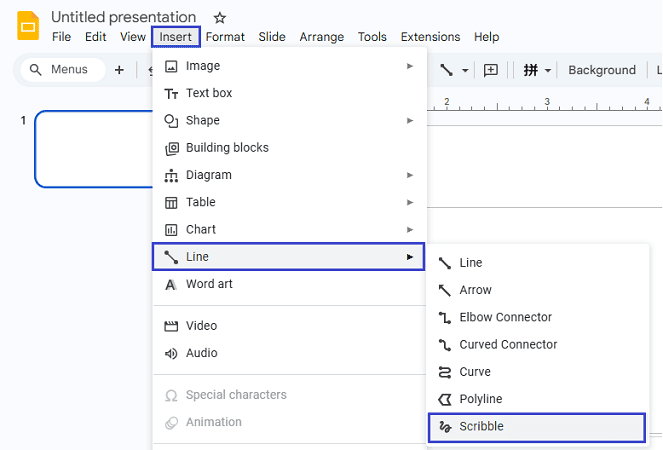663x450 pixels.
Task: Star the Untitled presentation
Action: point(220,18)
